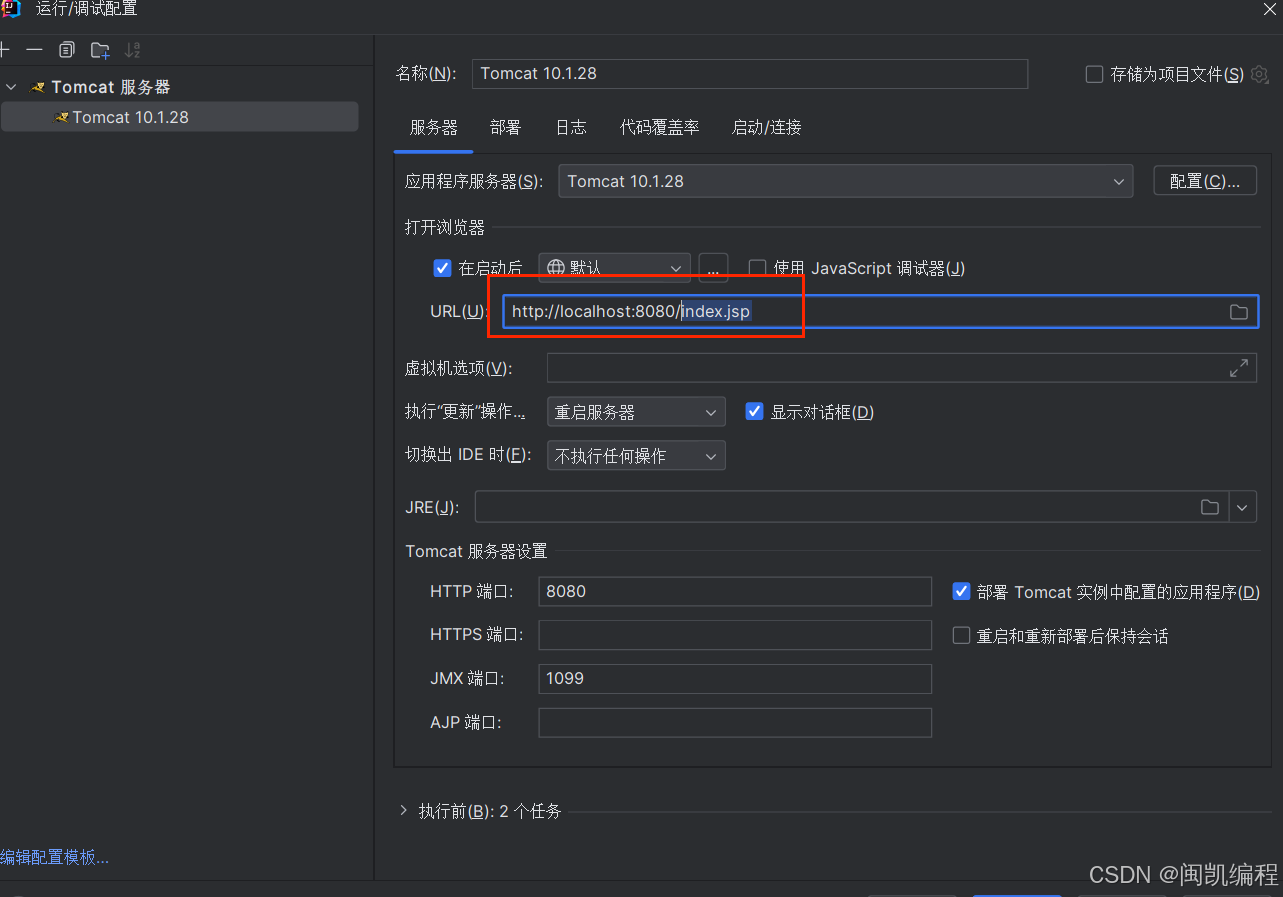Toggle the store as project file checkbox
The height and width of the screenshot is (897, 1283).
pos(1094,74)
